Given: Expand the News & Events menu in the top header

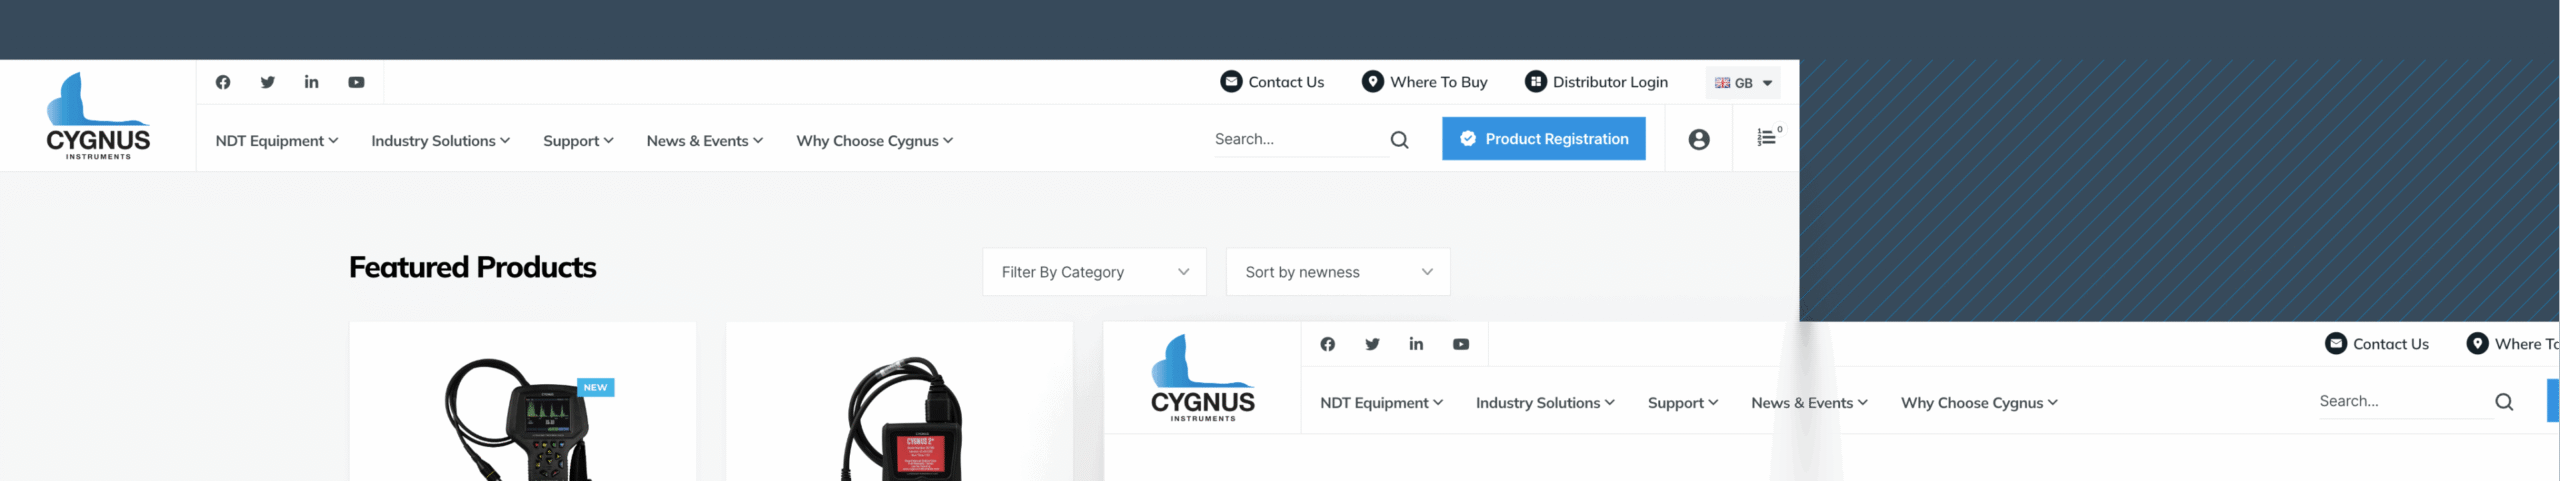Looking at the screenshot, I should 704,141.
